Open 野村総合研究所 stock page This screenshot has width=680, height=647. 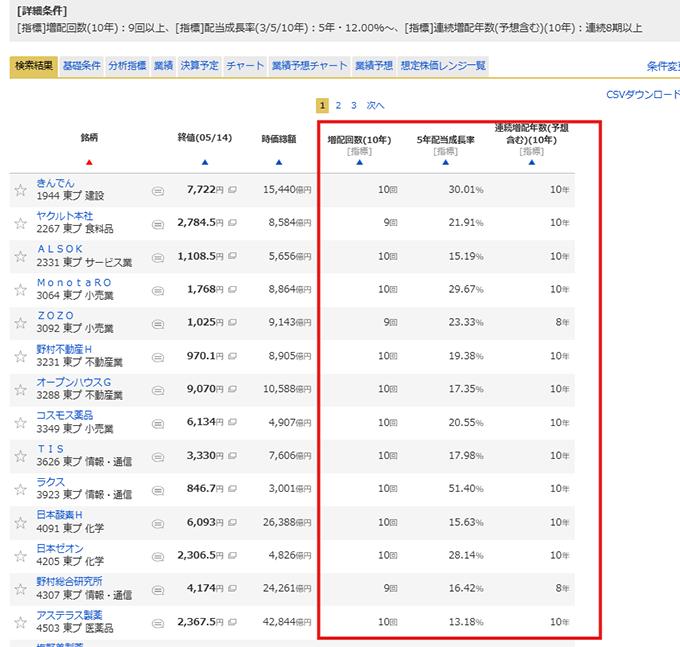69,582
